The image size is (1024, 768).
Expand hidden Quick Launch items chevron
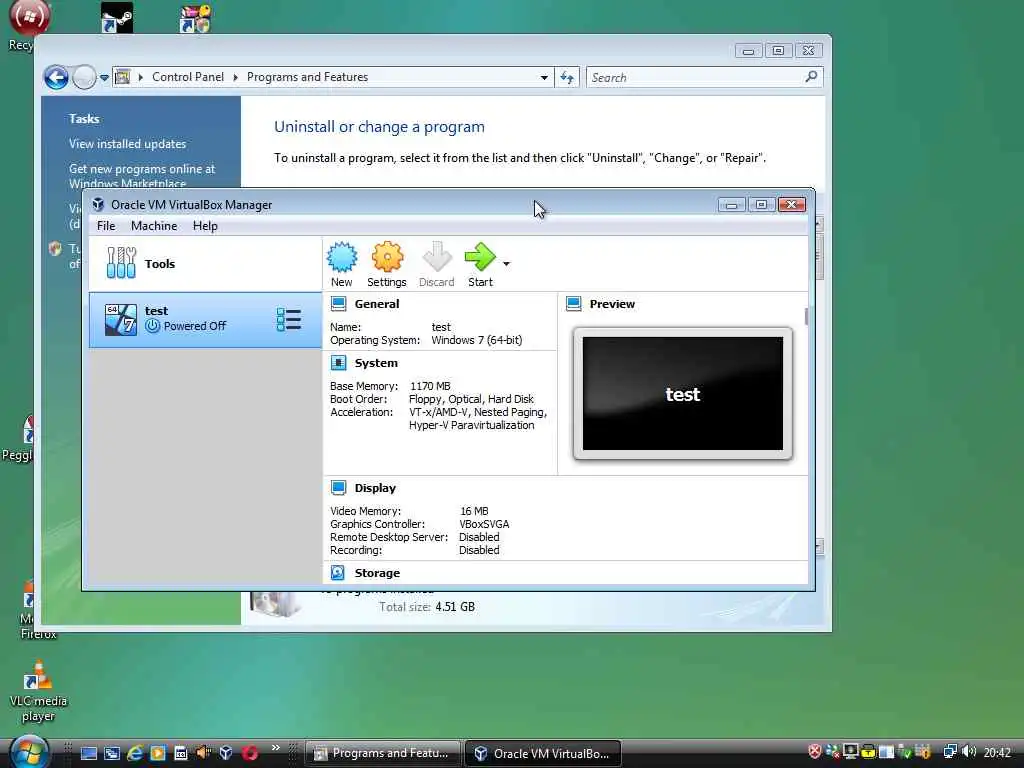click(276, 748)
